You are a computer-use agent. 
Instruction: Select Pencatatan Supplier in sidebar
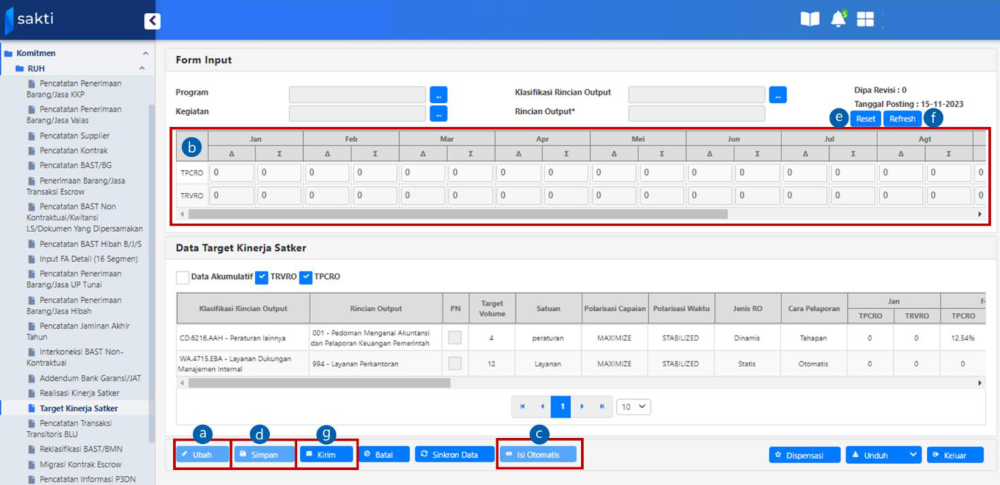(x=75, y=135)
